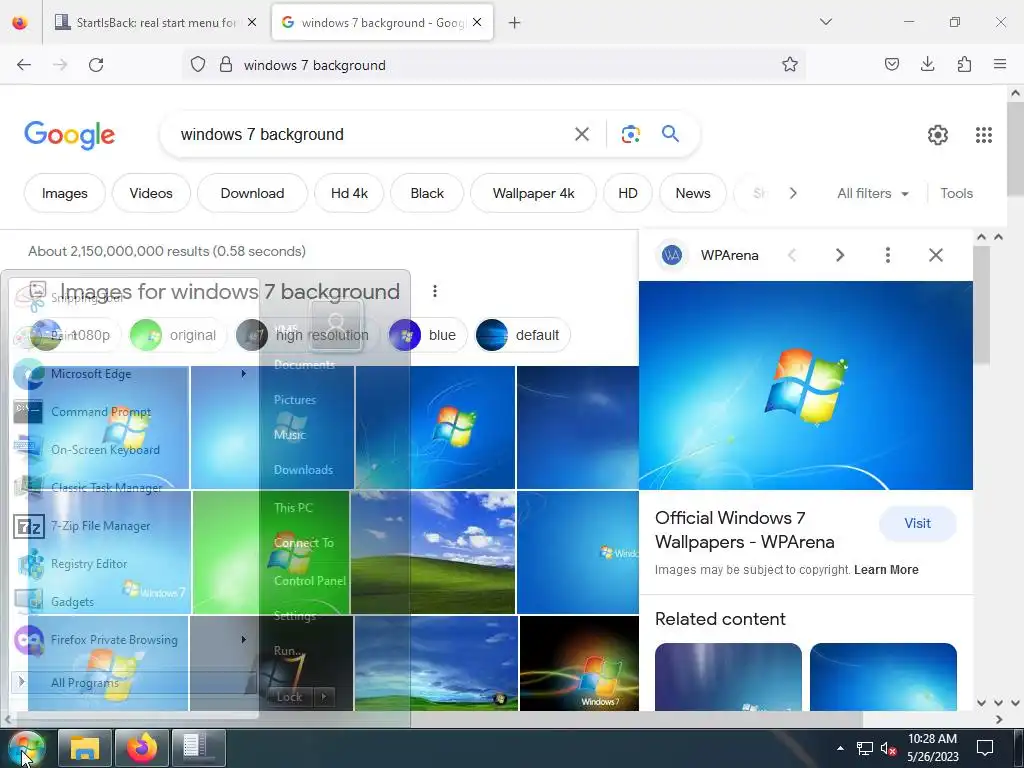Open the notification center icon in tray
Screen dimensions: 1024x768
tap(985, 748)
